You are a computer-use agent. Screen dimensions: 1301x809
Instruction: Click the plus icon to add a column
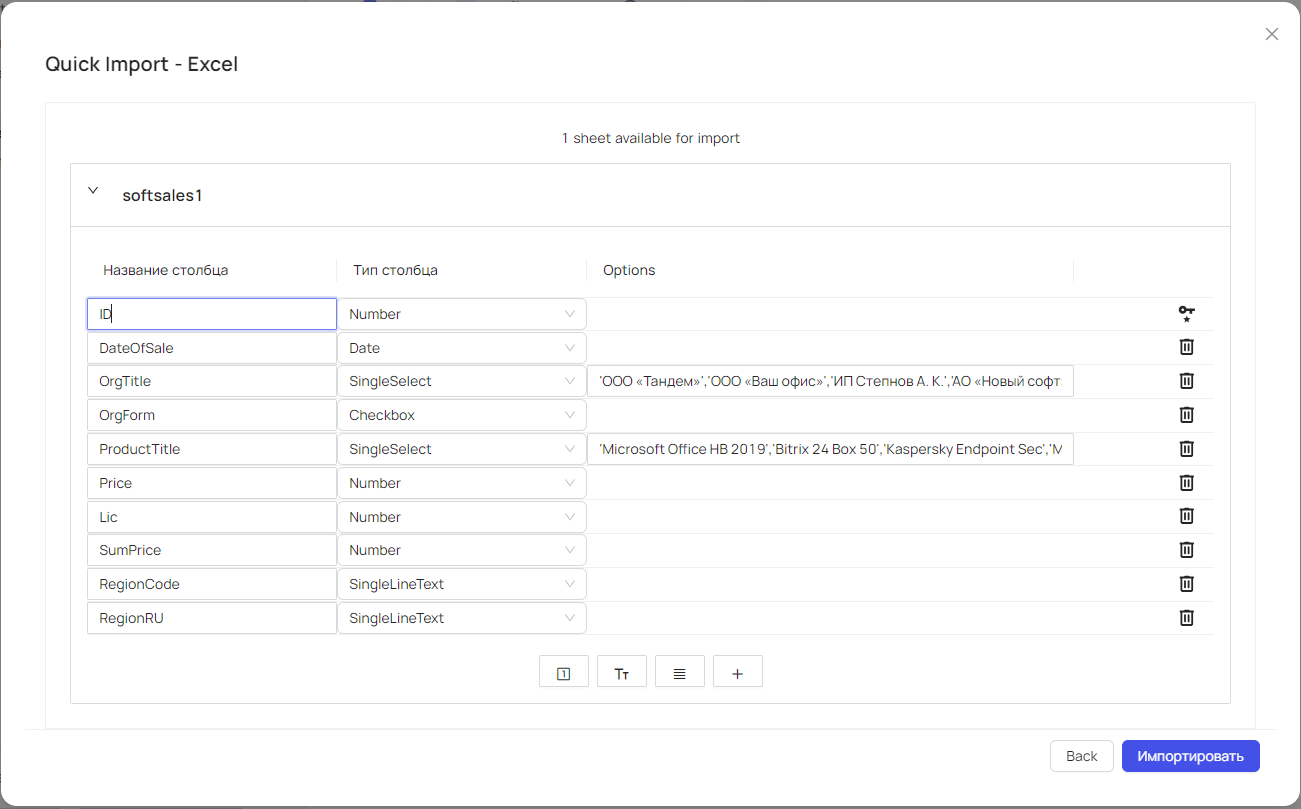click(737, 673)
